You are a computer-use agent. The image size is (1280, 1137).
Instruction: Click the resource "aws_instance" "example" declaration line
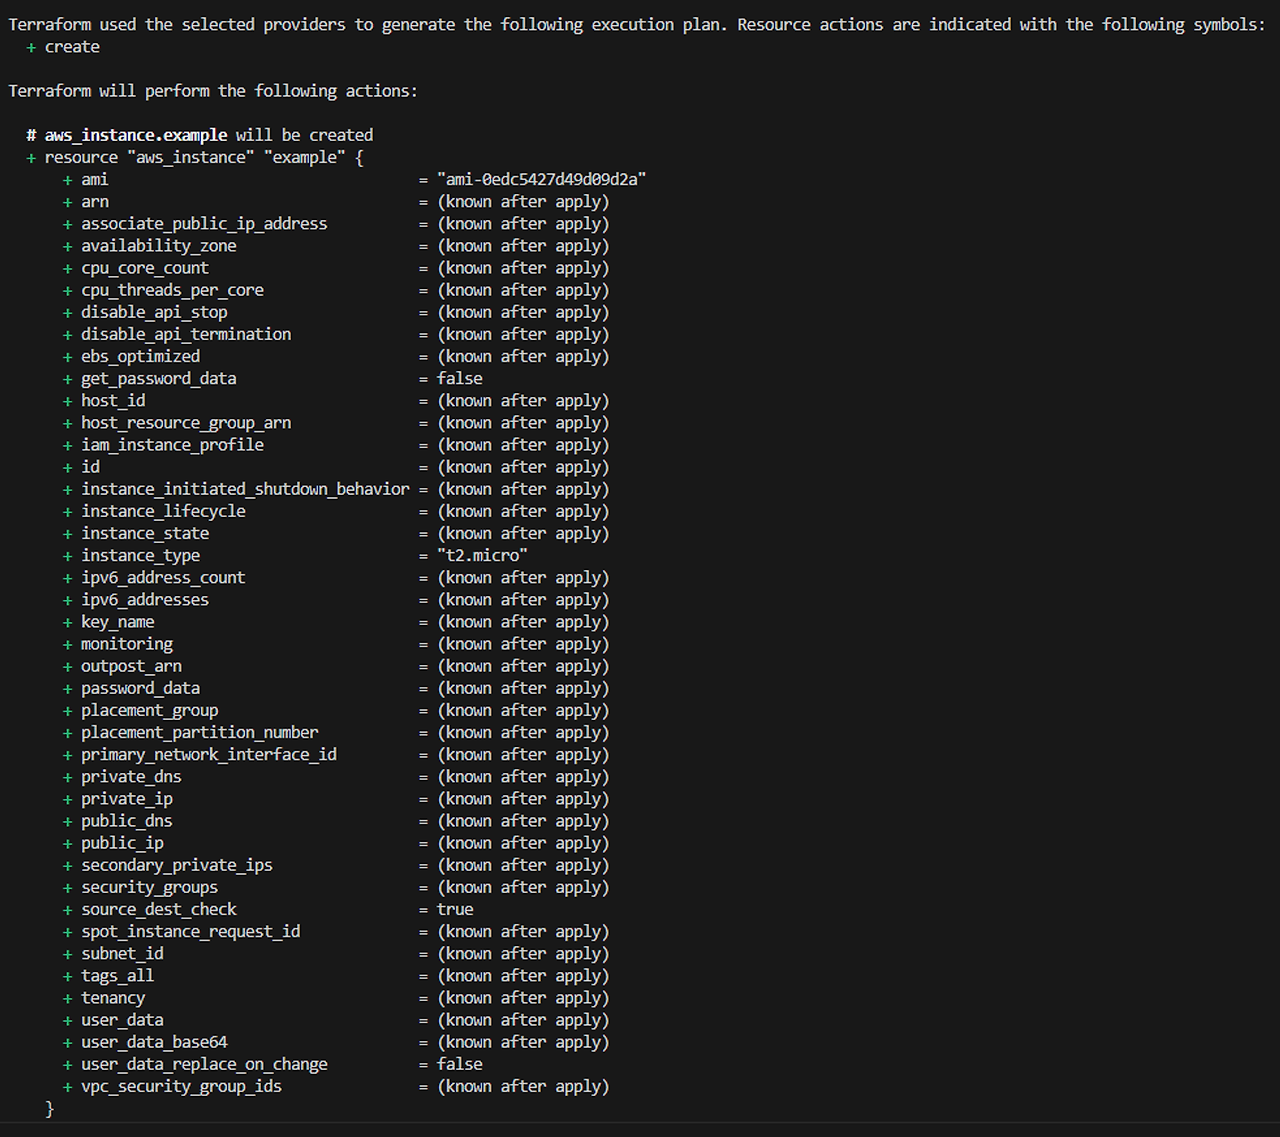pyautogui.click(x=195, y=157)
